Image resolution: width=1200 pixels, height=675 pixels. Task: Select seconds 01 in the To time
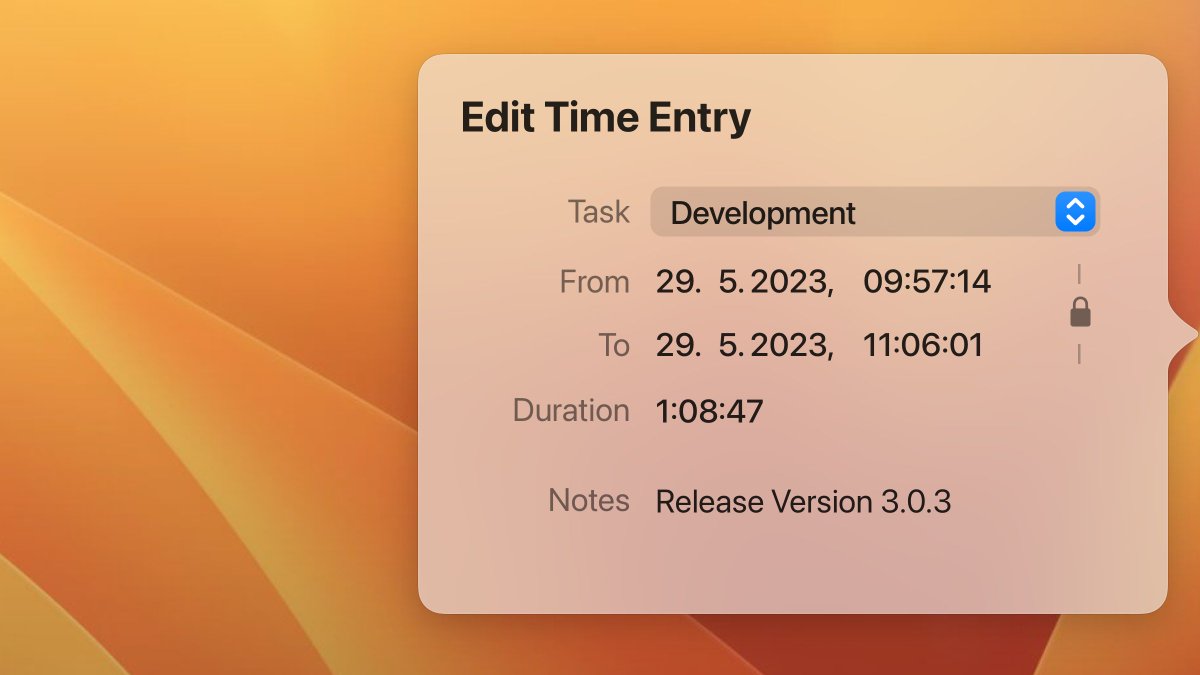[x=967, y=346]
